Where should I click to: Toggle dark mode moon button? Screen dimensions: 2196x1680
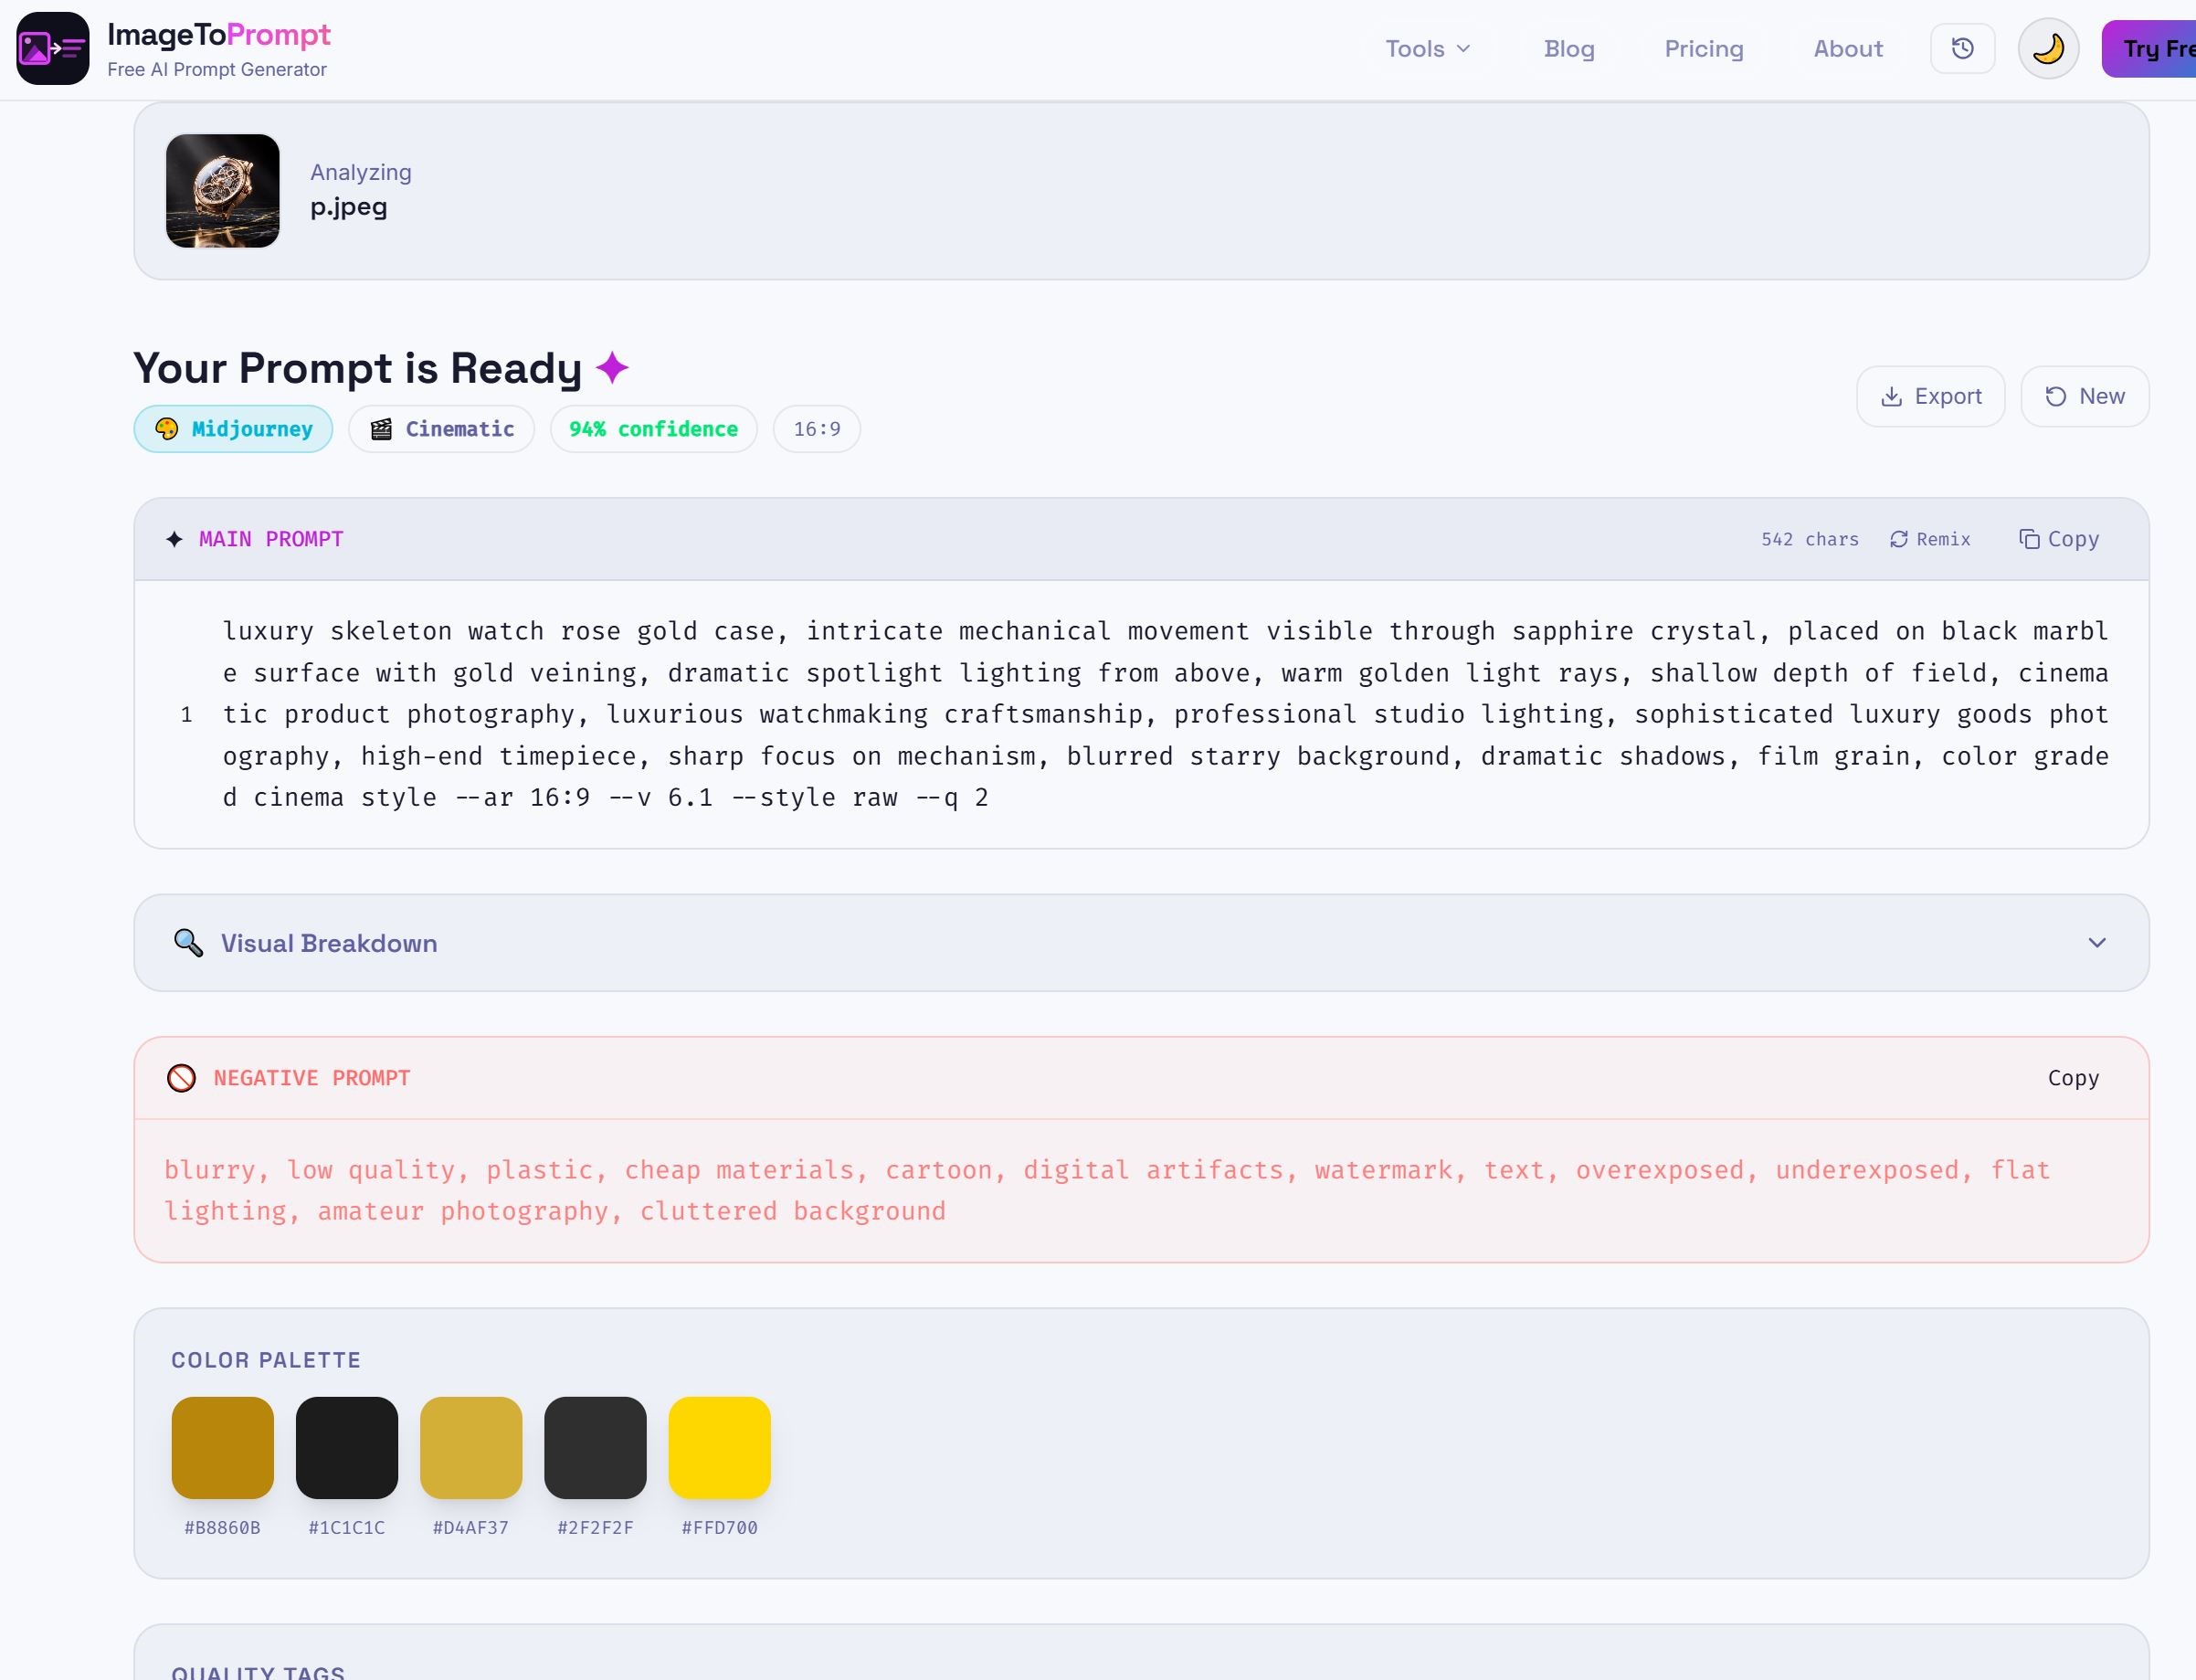coord(2047,48)
